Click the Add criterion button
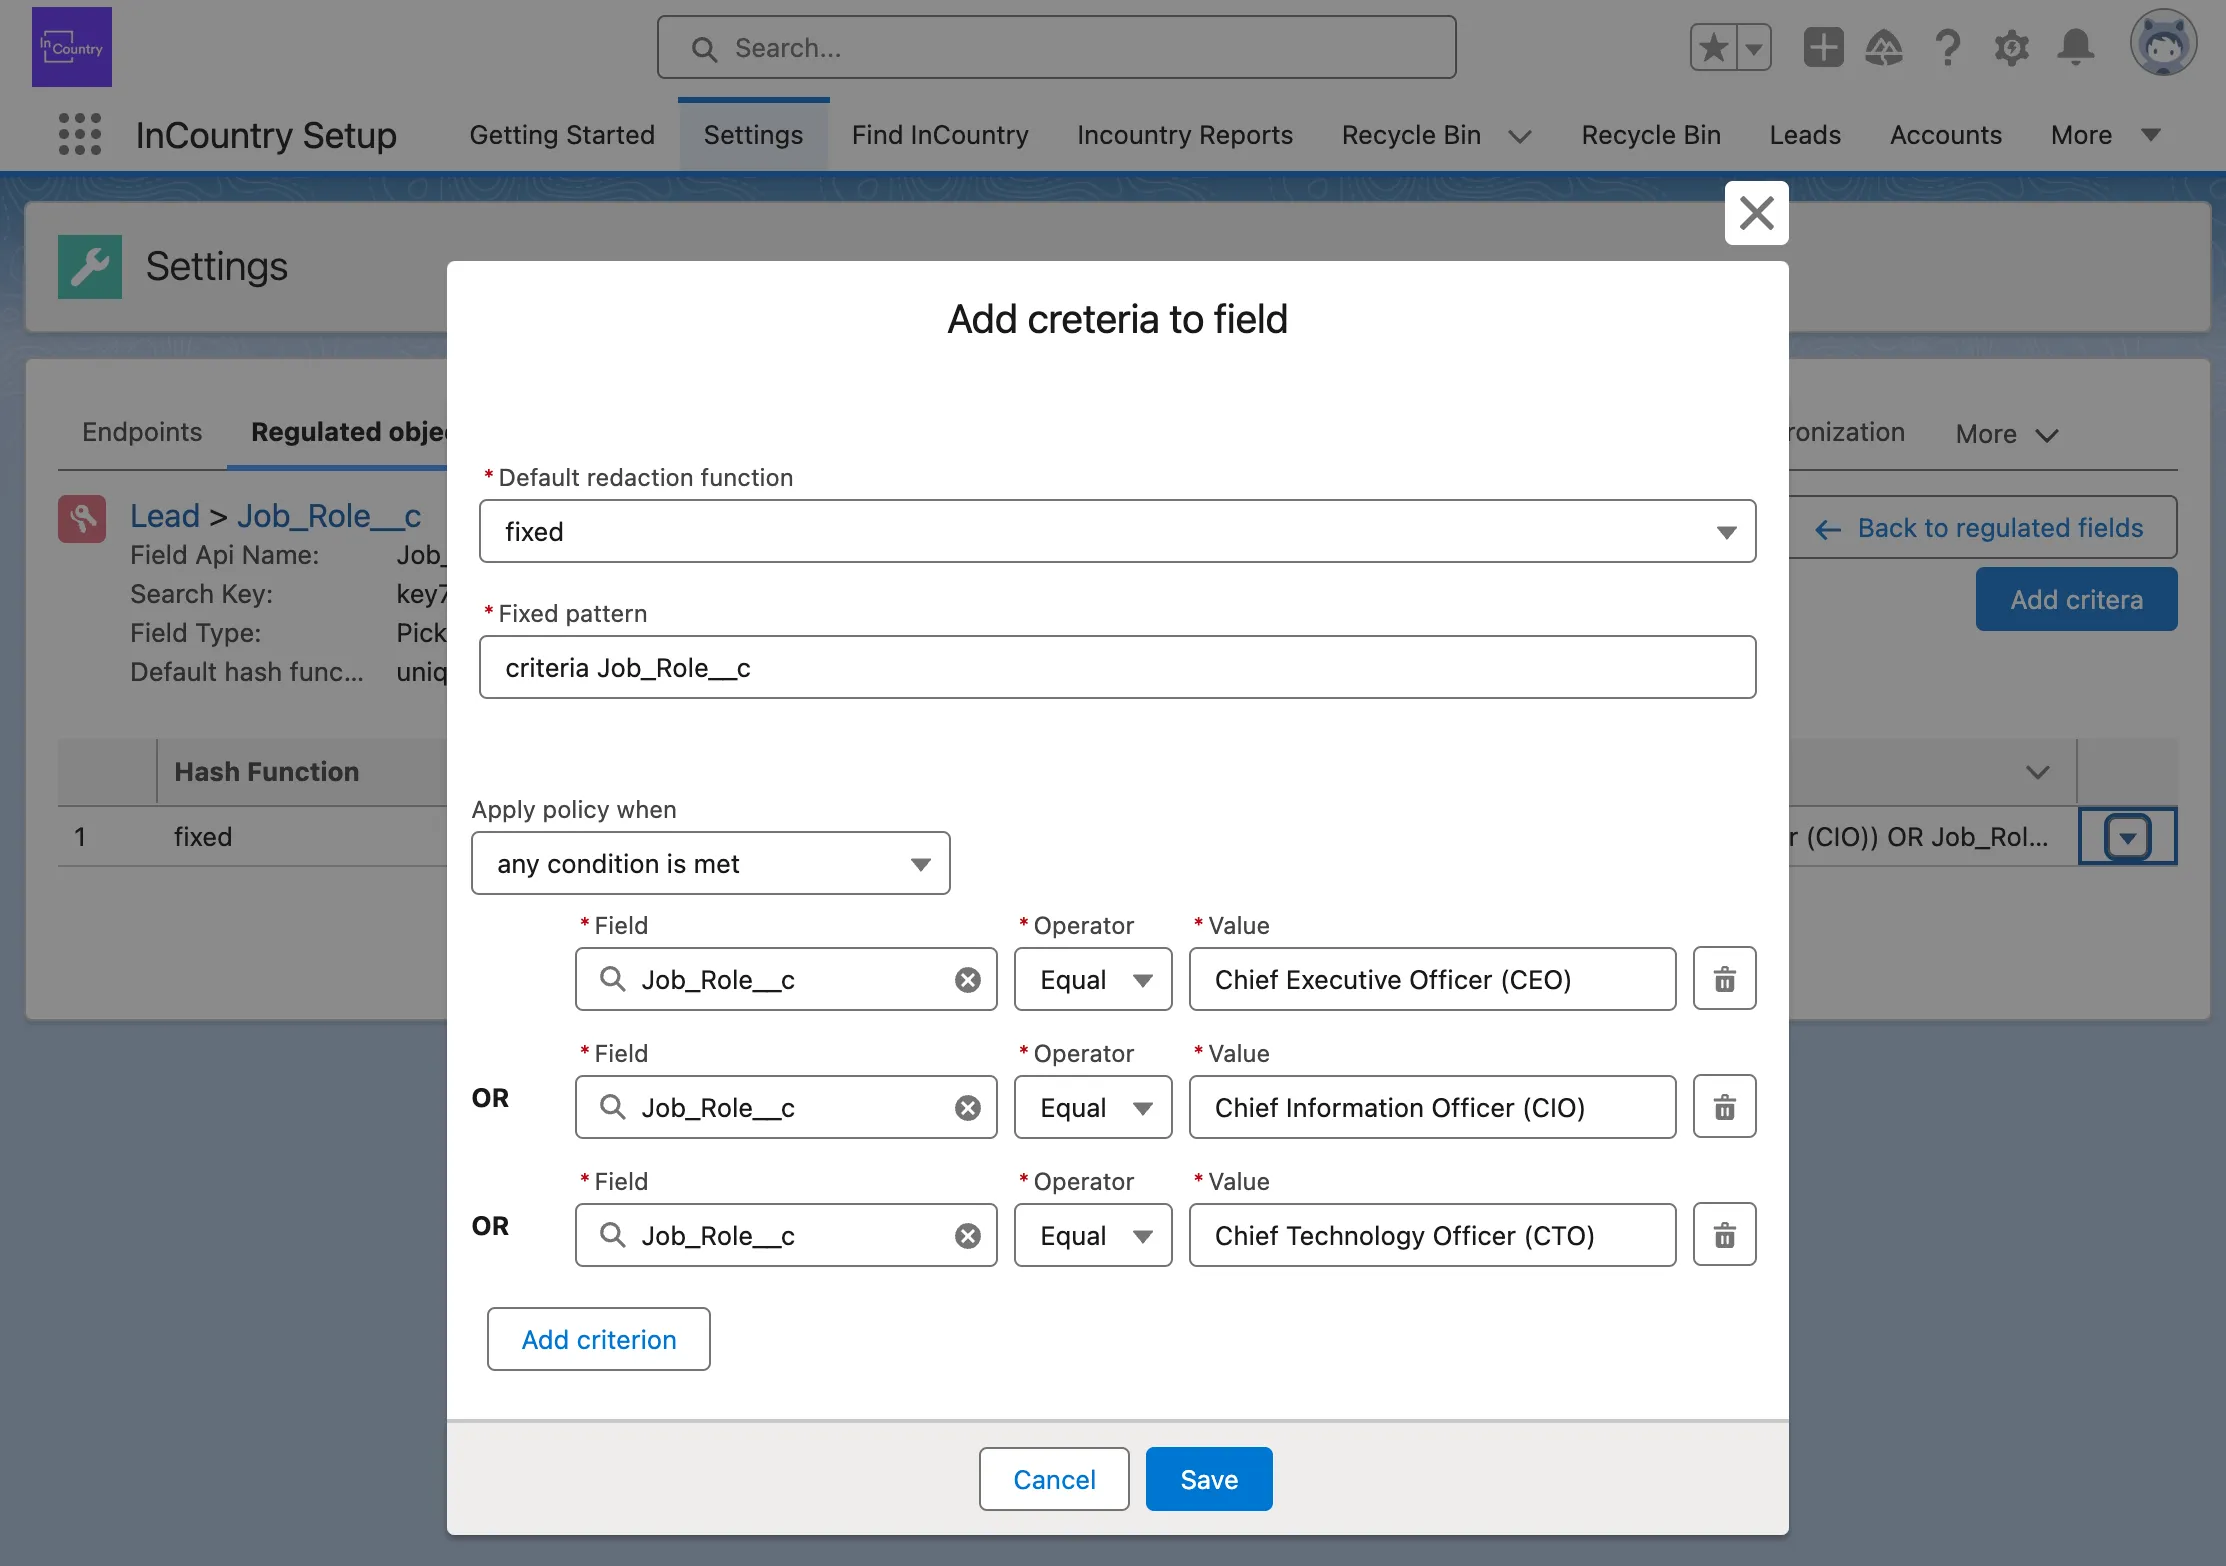Screen dimensions: 2226x1566 point(598,1339)
